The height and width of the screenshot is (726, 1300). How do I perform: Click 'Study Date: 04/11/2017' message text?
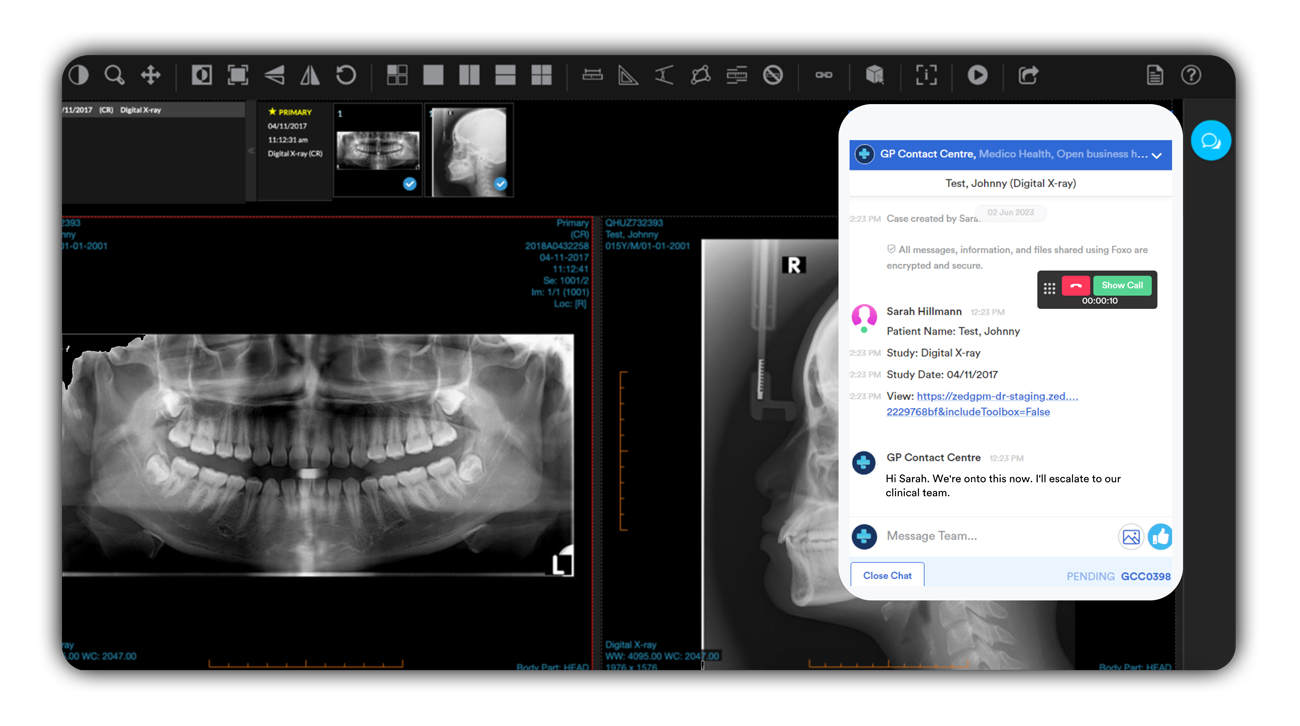(x=942, y=375)
